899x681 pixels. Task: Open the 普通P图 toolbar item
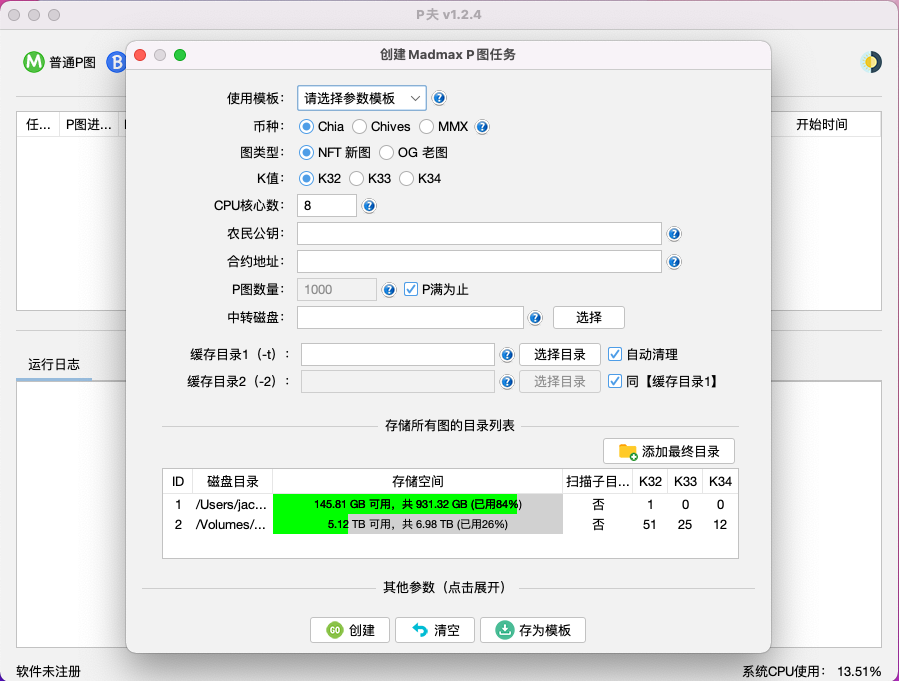(x=60, y=62)
